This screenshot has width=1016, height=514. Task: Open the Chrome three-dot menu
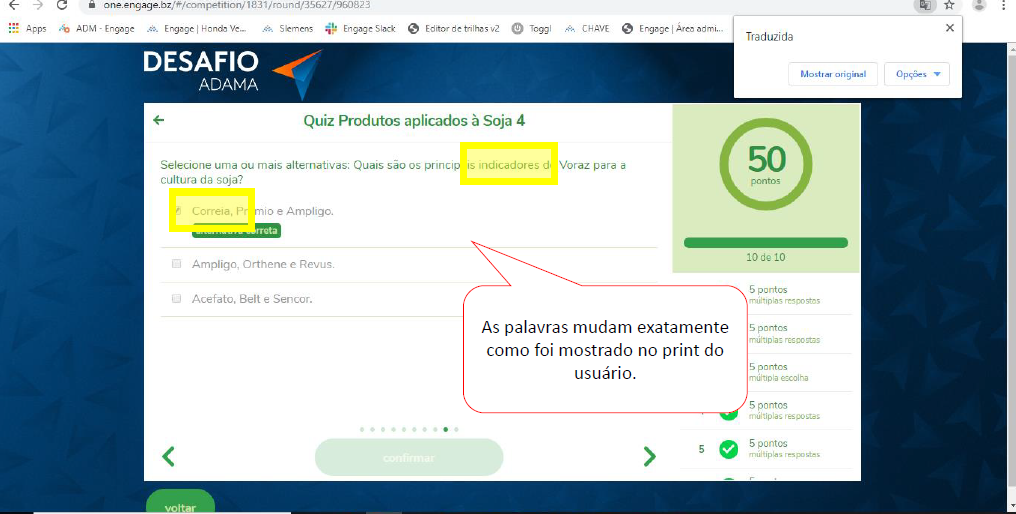click(1004, 5)
